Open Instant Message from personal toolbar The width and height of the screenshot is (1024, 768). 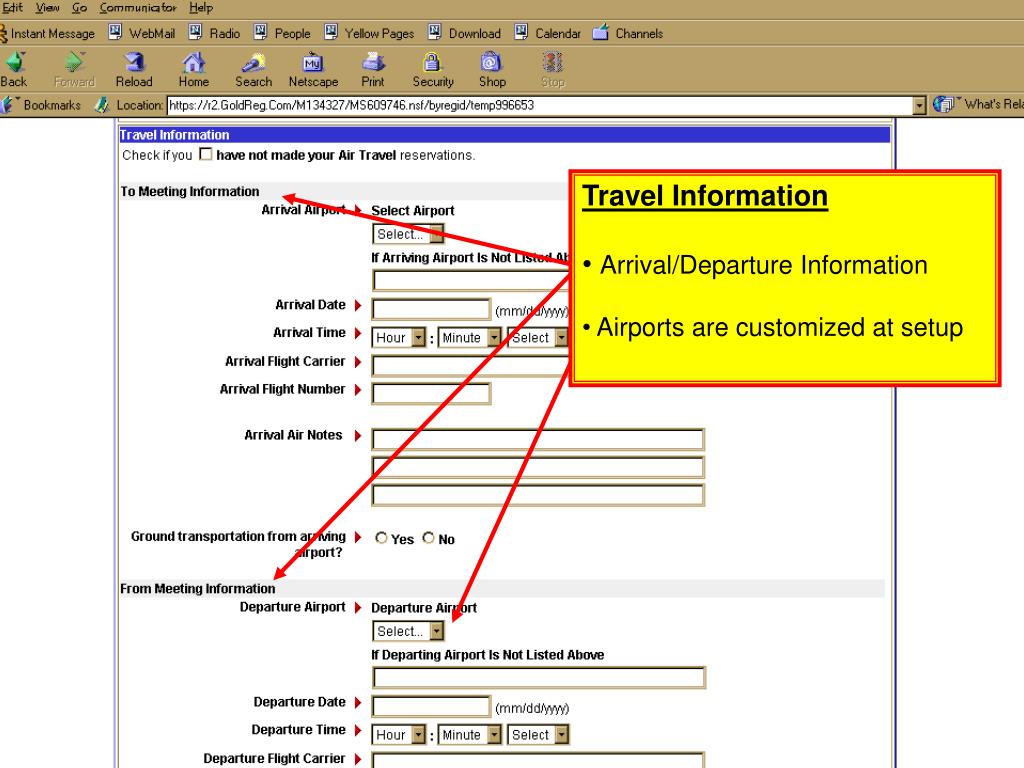48,33
